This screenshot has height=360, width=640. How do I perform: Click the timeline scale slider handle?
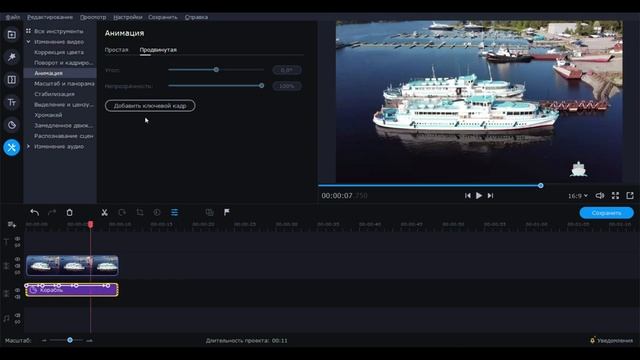point(70,340)
